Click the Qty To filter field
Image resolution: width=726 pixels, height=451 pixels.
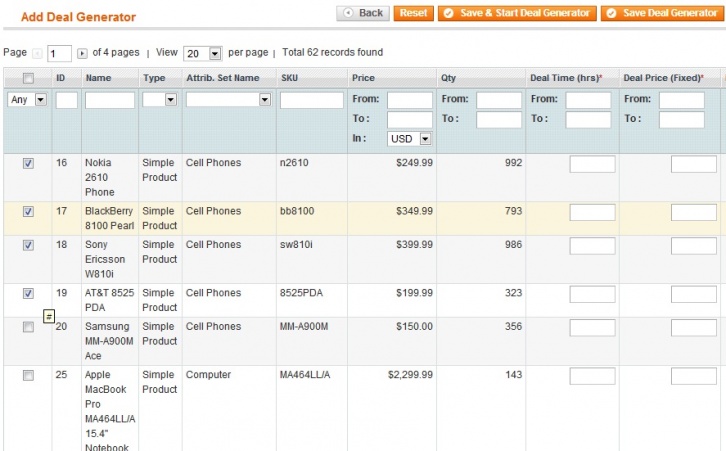click(x=499, y=119)
